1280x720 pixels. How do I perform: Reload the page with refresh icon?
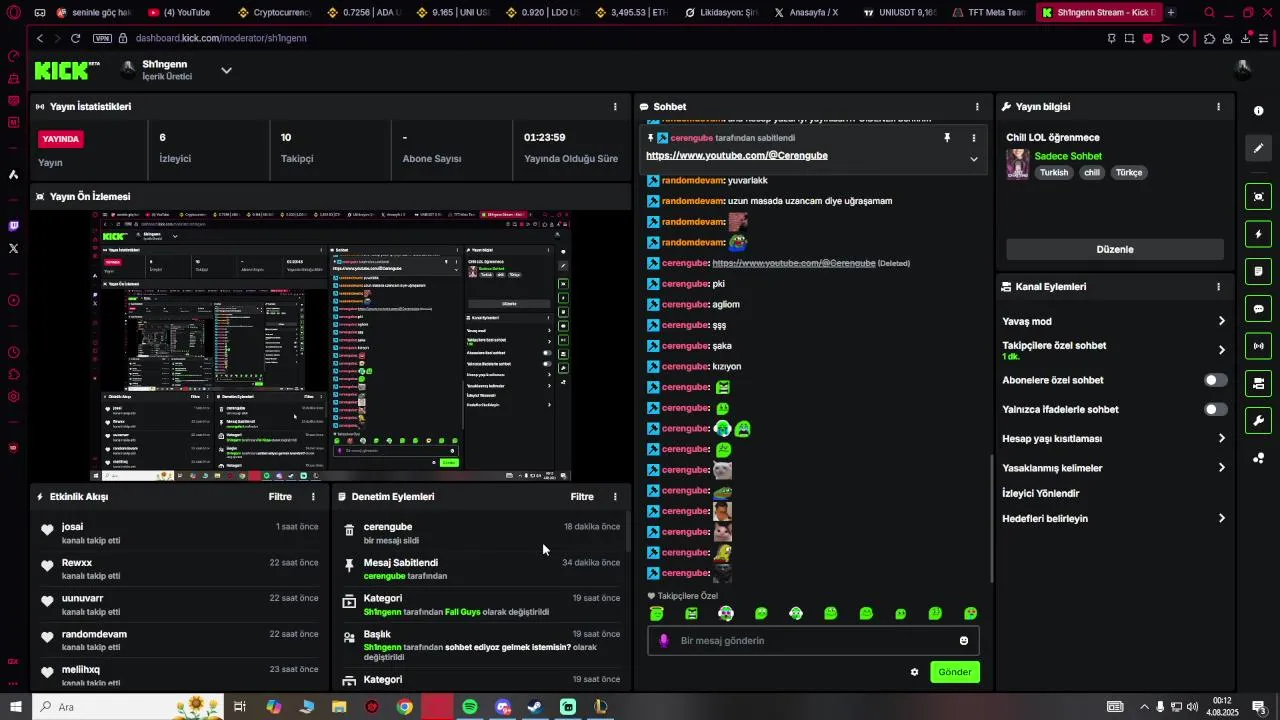[x=75, y=38]
